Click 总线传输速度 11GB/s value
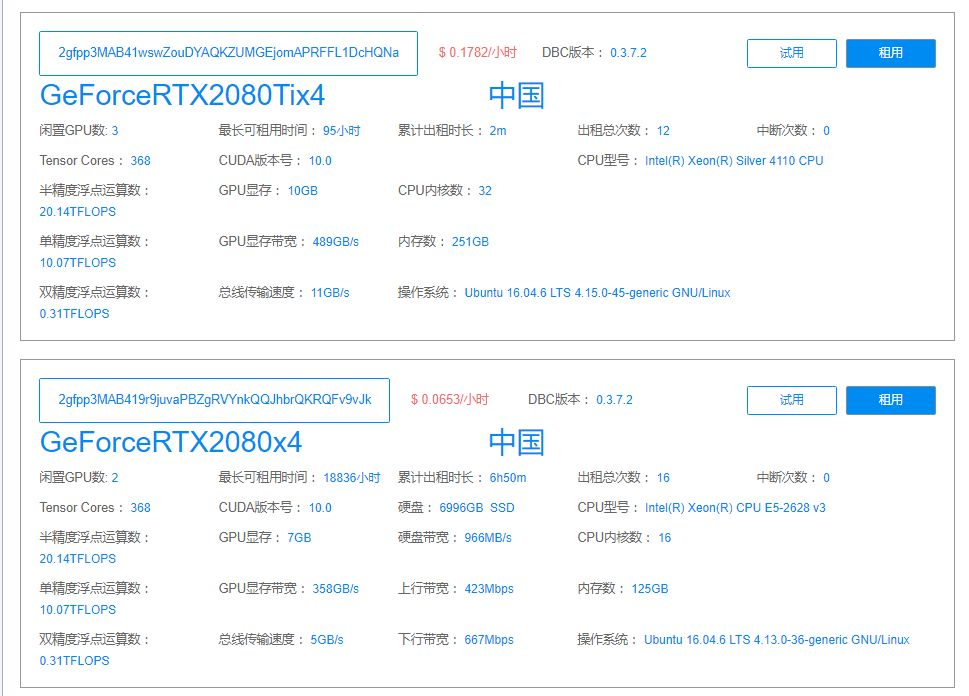 [x=330, y=292]
